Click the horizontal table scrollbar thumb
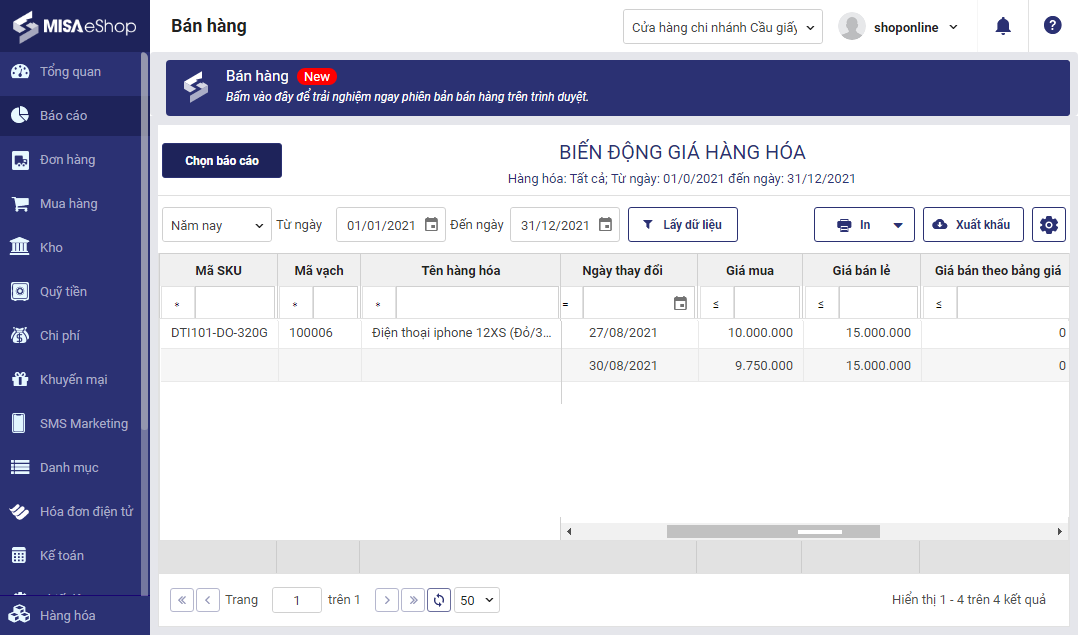 [x=773, y=531]
